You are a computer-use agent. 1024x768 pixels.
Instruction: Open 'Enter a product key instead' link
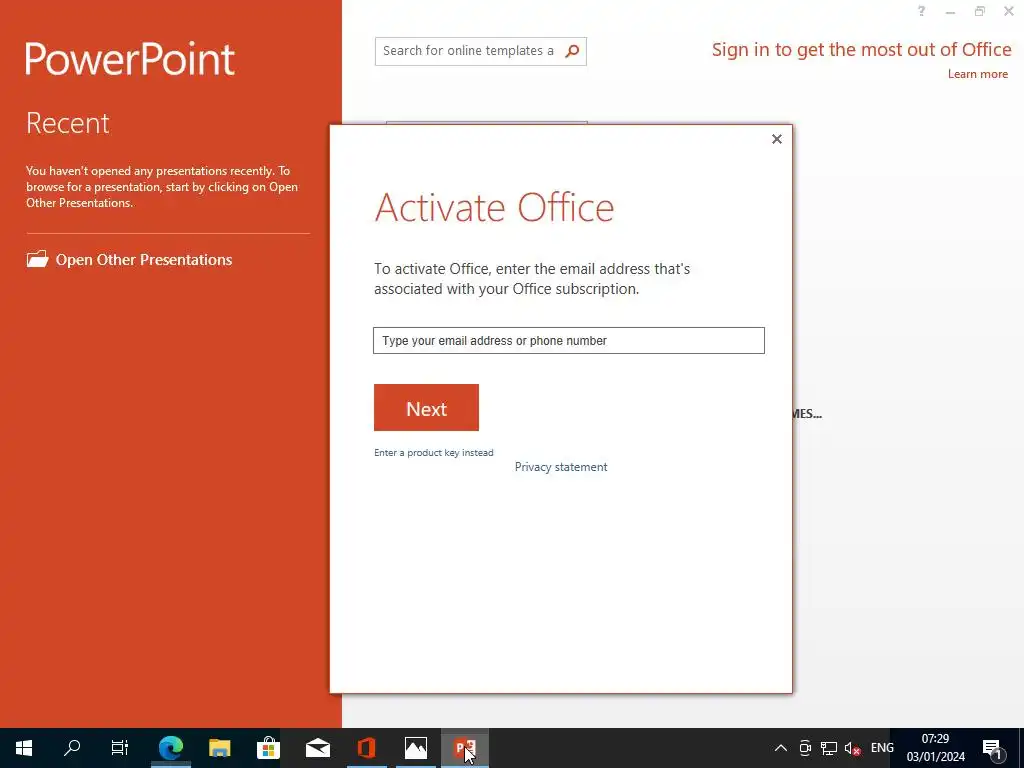(434, 453)
